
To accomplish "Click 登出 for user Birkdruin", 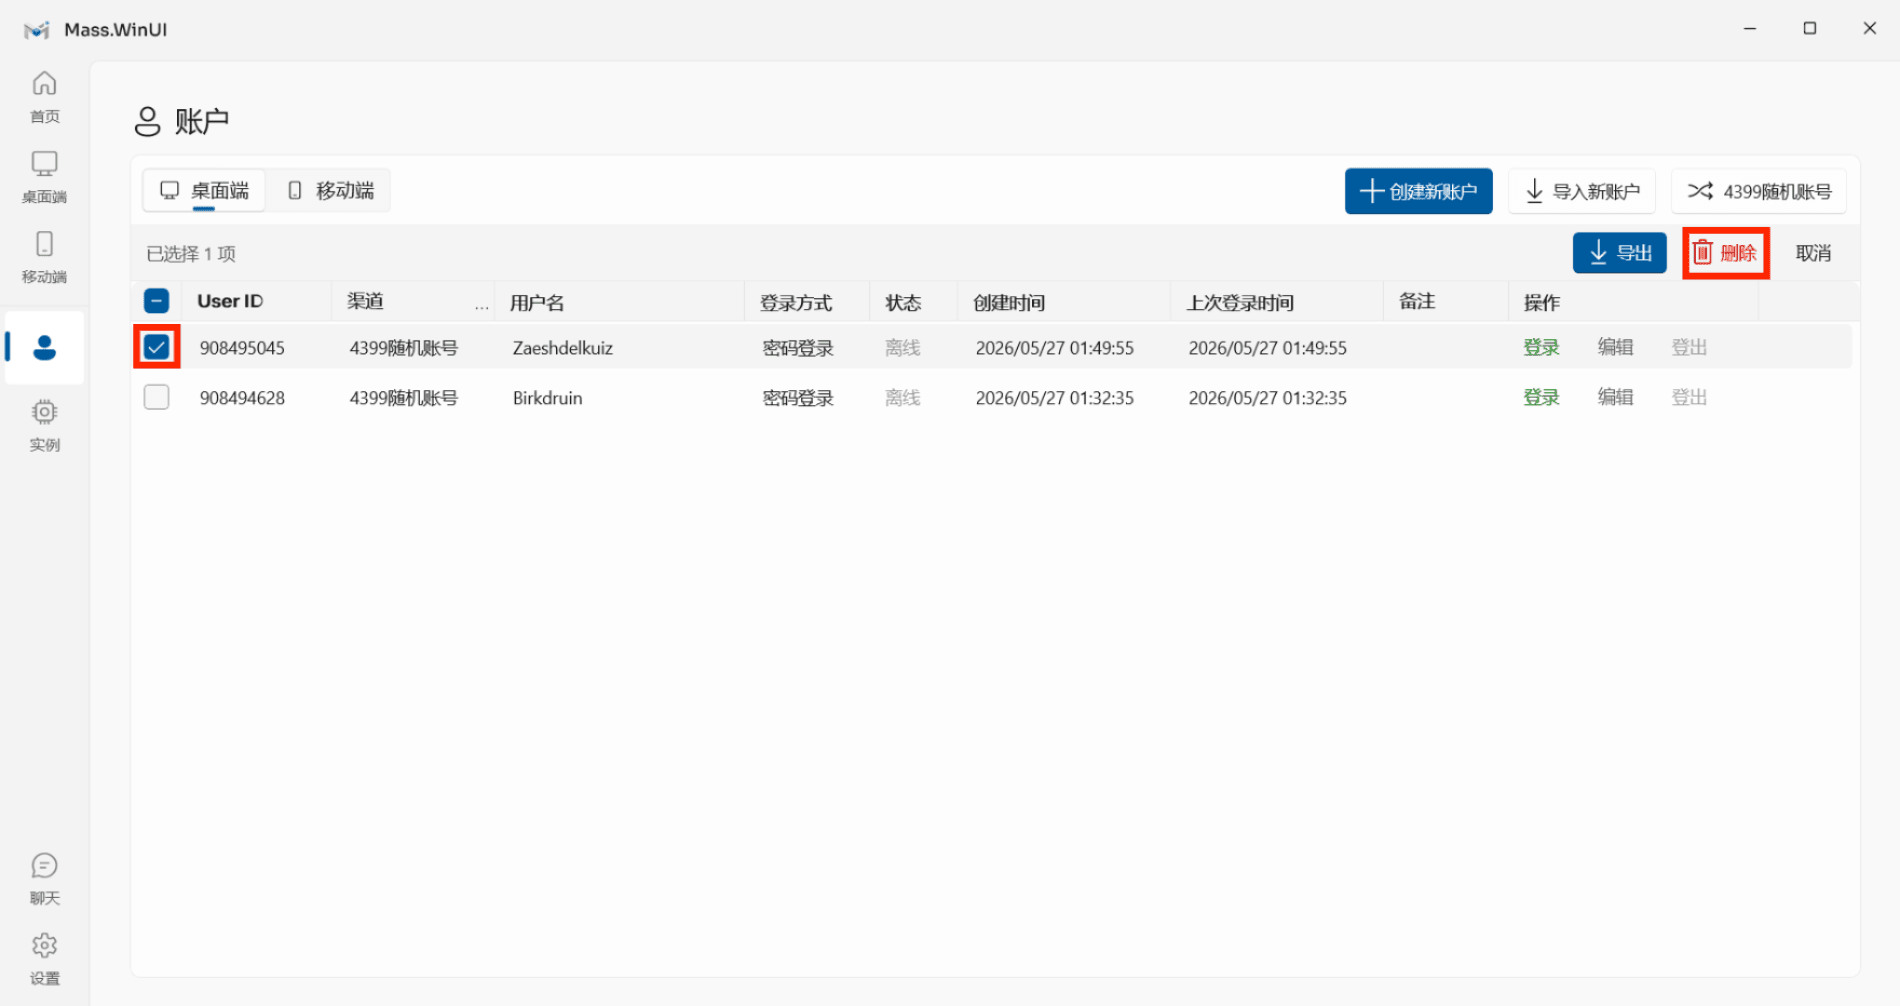I will pyautogui.click(x=1689, y=397).
